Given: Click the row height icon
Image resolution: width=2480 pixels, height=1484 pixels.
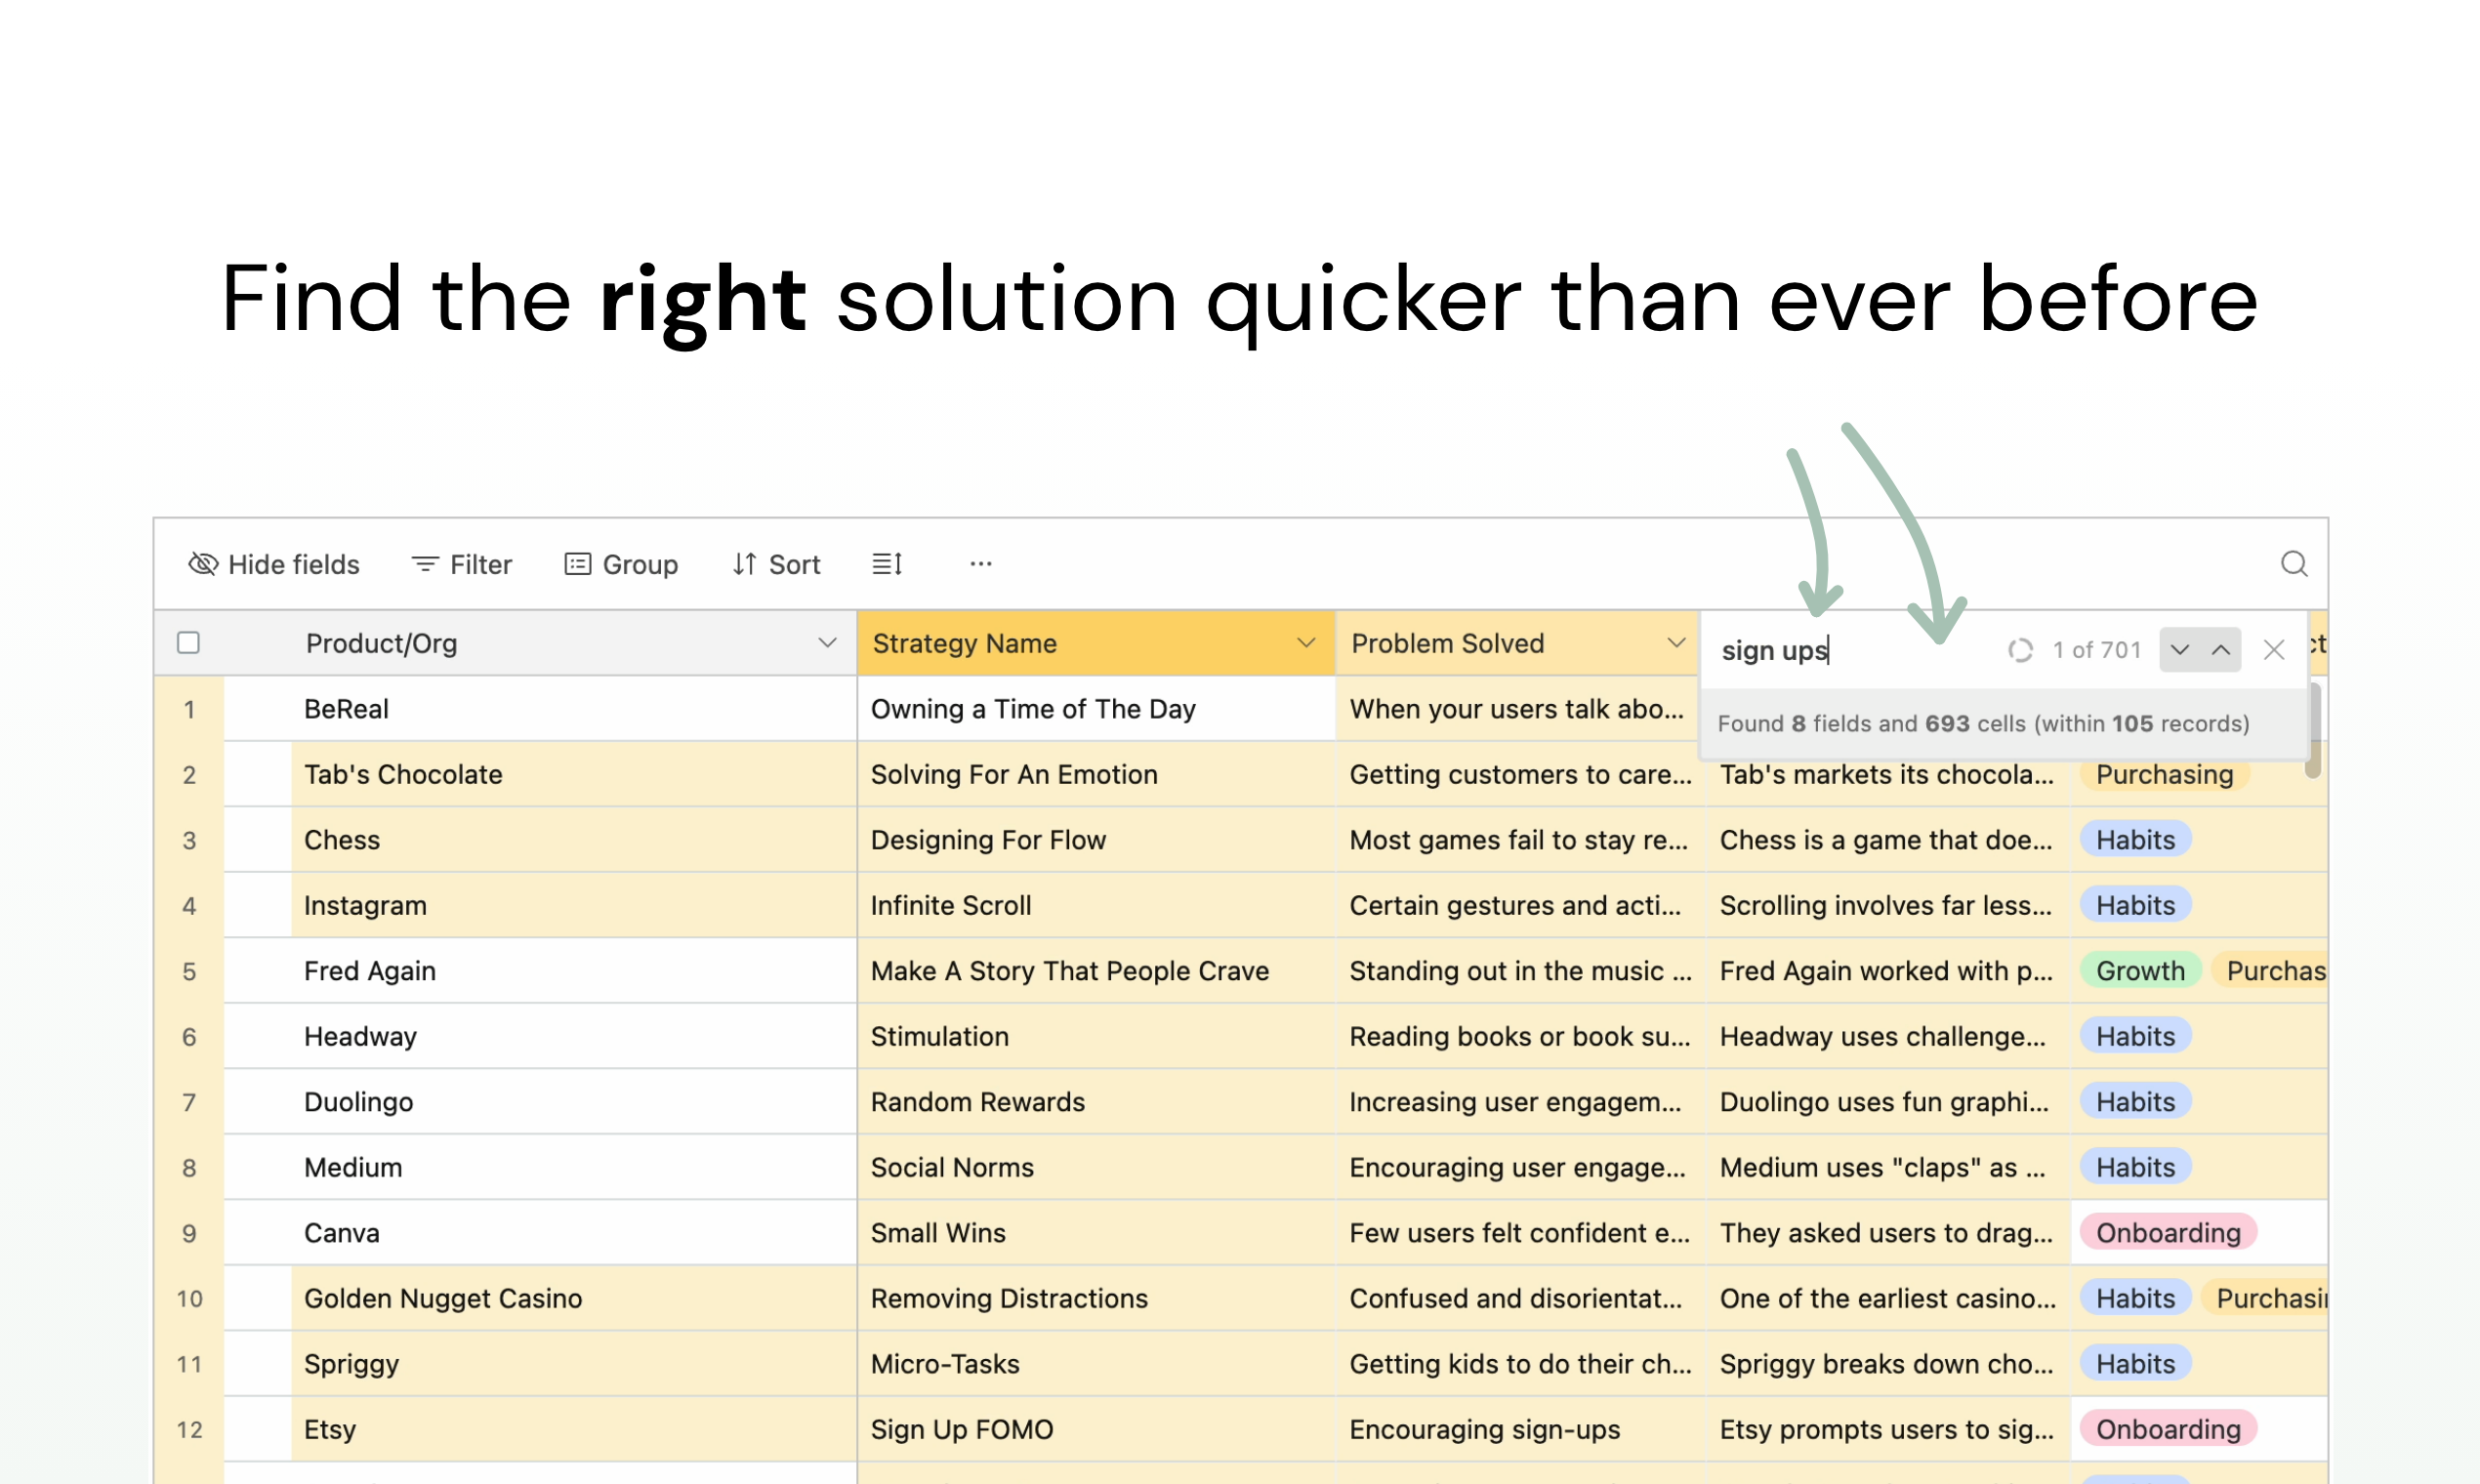Looking at the screenshot, I should [x=887, y=564].
